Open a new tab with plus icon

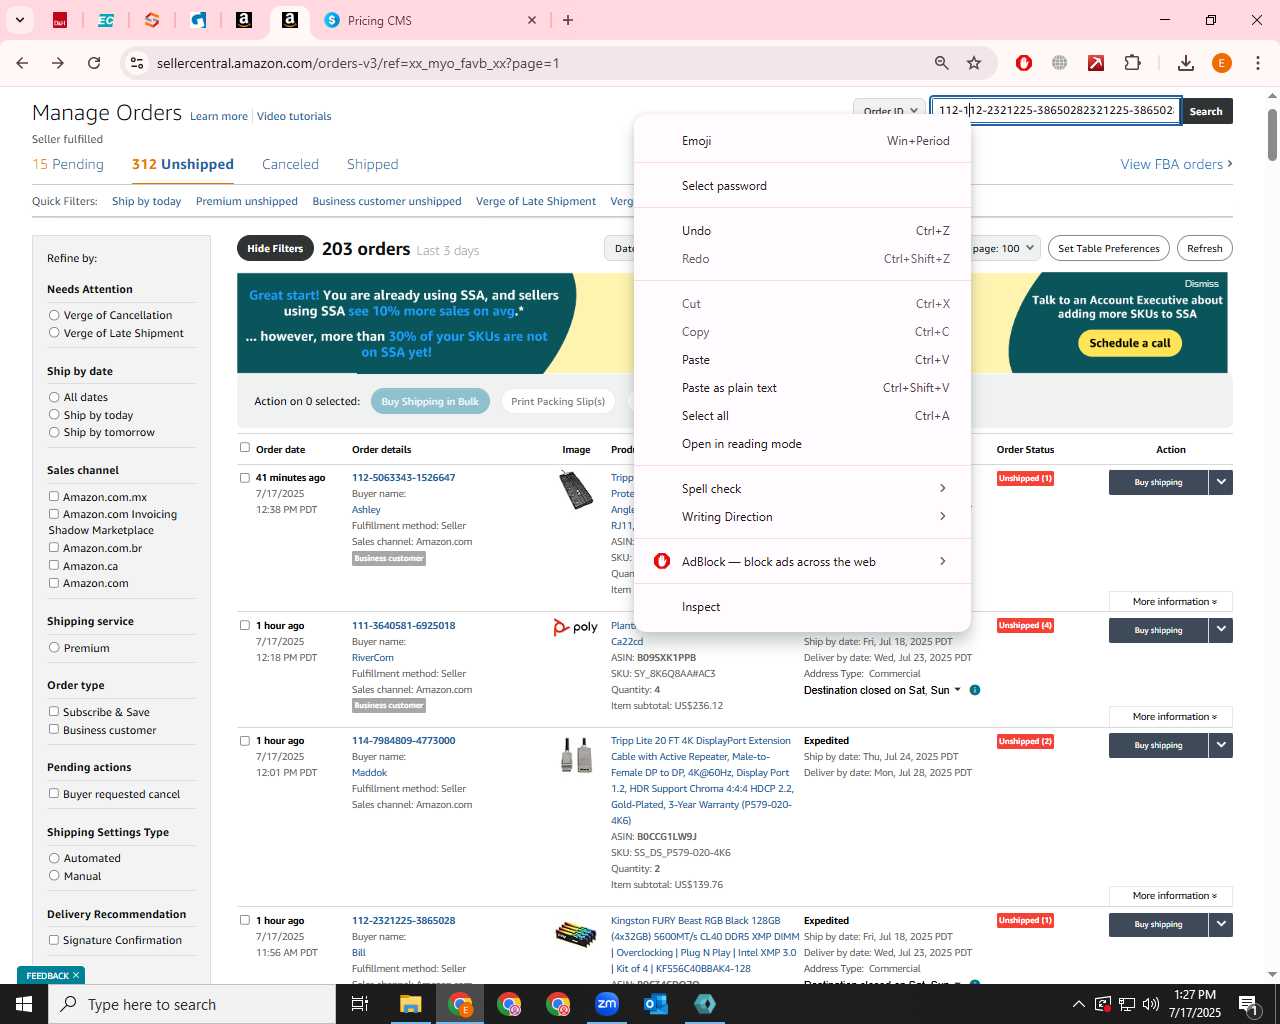click(x=568, y=20)
